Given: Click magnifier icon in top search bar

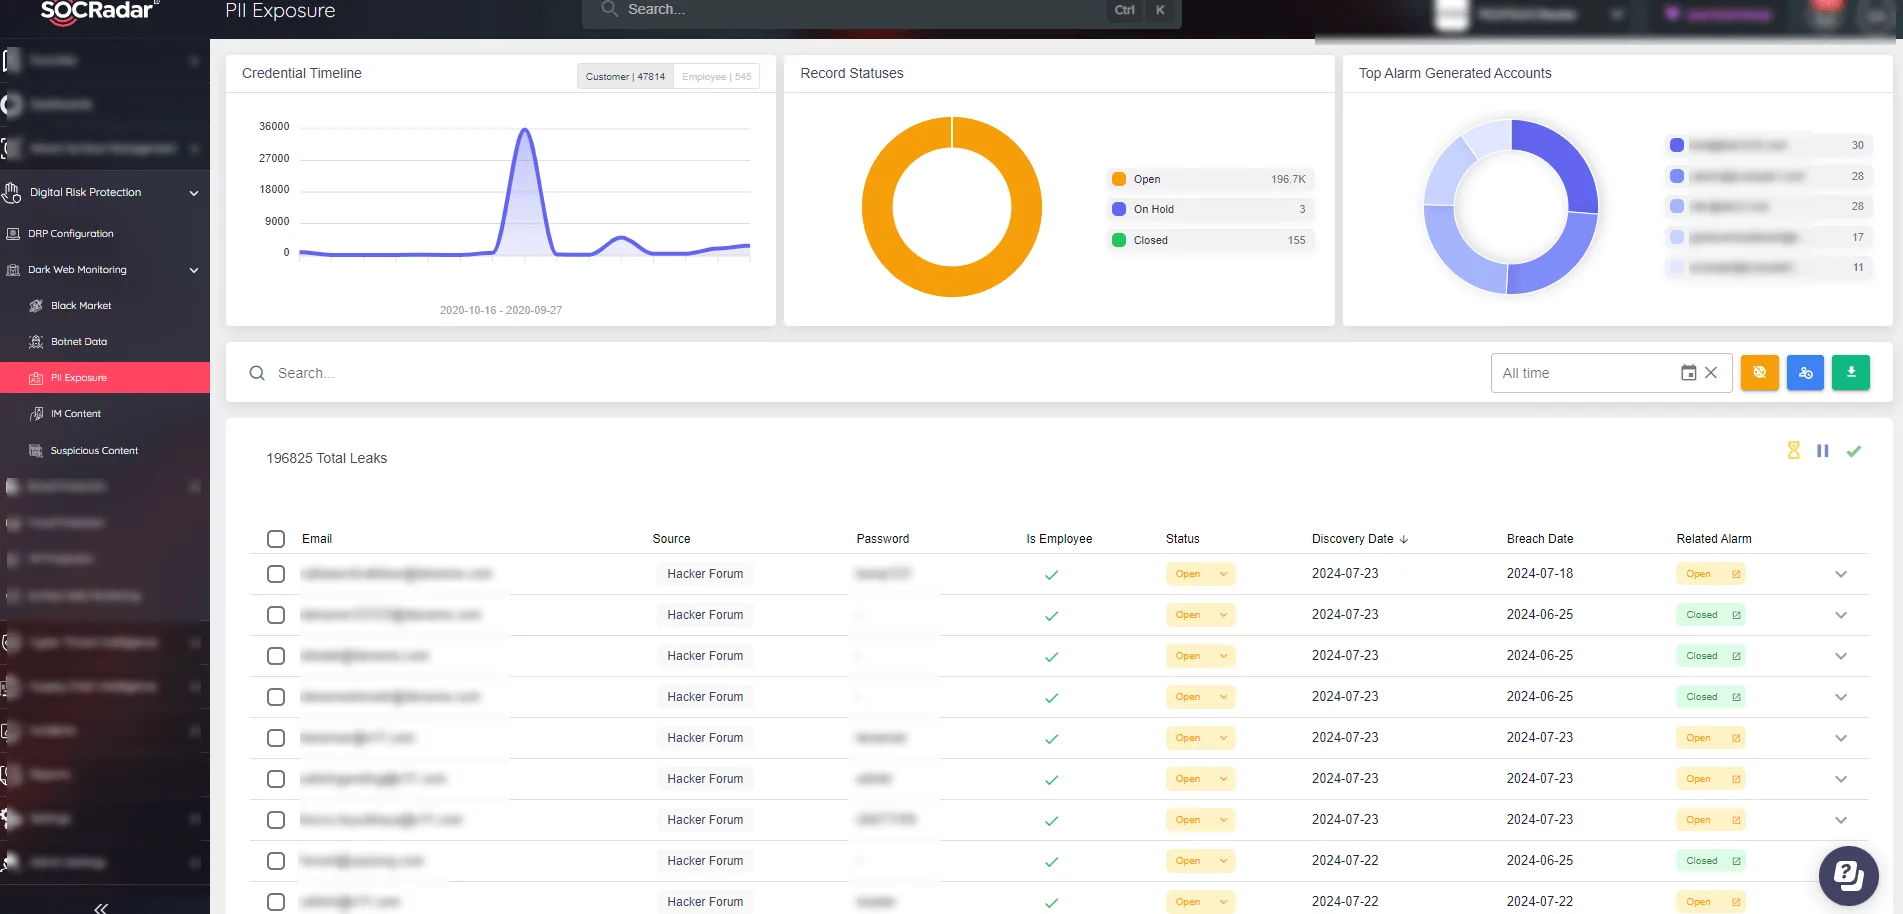Looking at the screenshot, I should (x=609, y=9).
